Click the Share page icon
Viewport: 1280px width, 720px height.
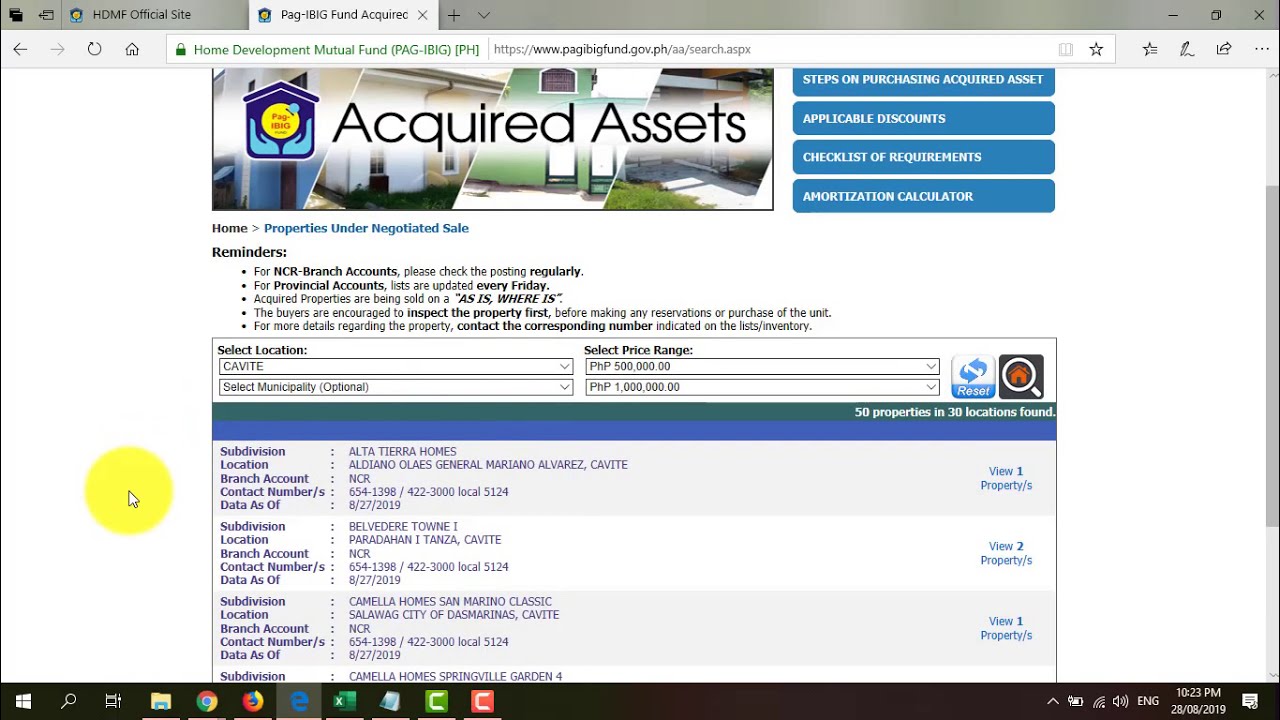click(x=1223, y=49)
